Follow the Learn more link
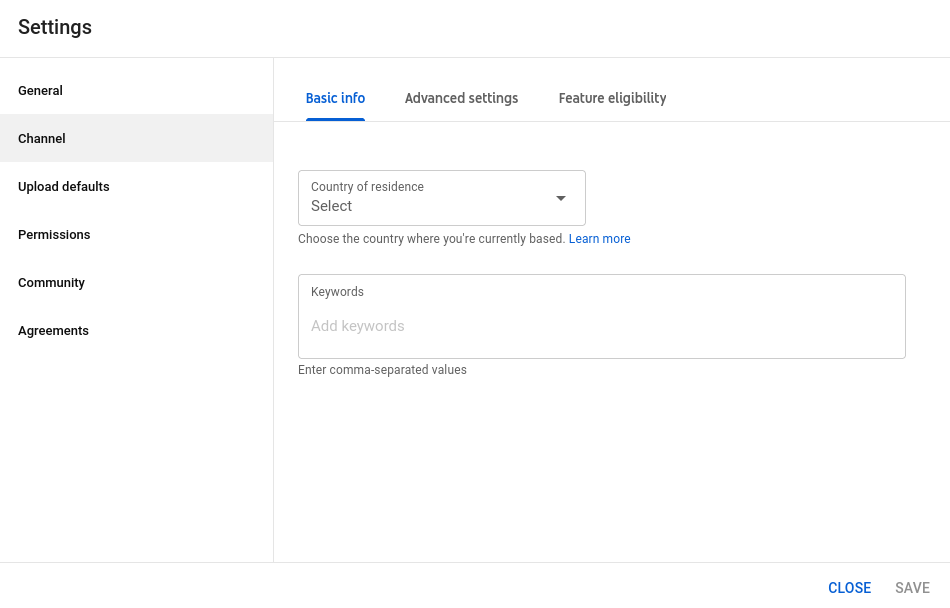 (x=599, y=239)
